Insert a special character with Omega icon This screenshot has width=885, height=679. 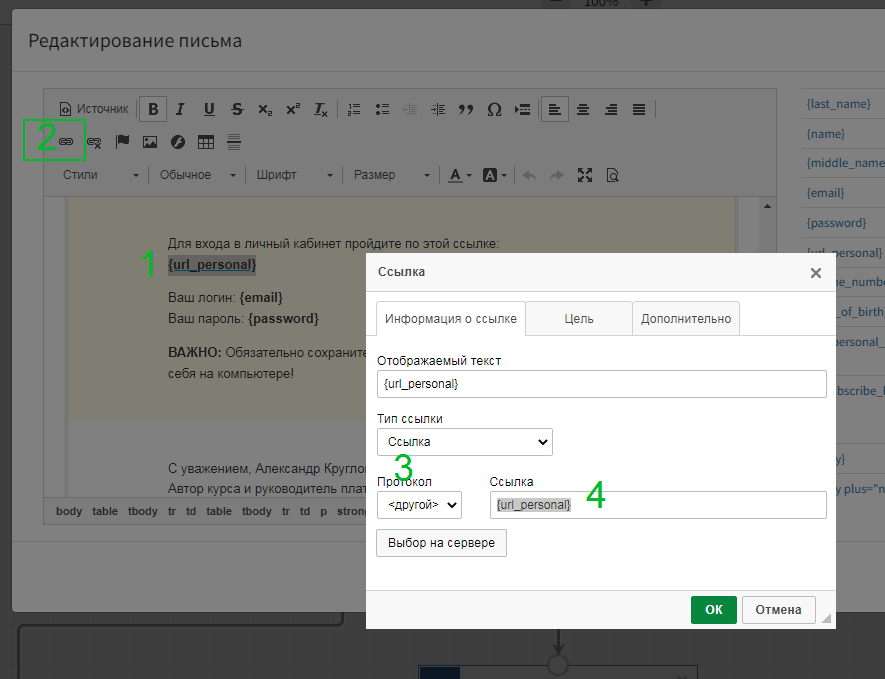[494, 109]
